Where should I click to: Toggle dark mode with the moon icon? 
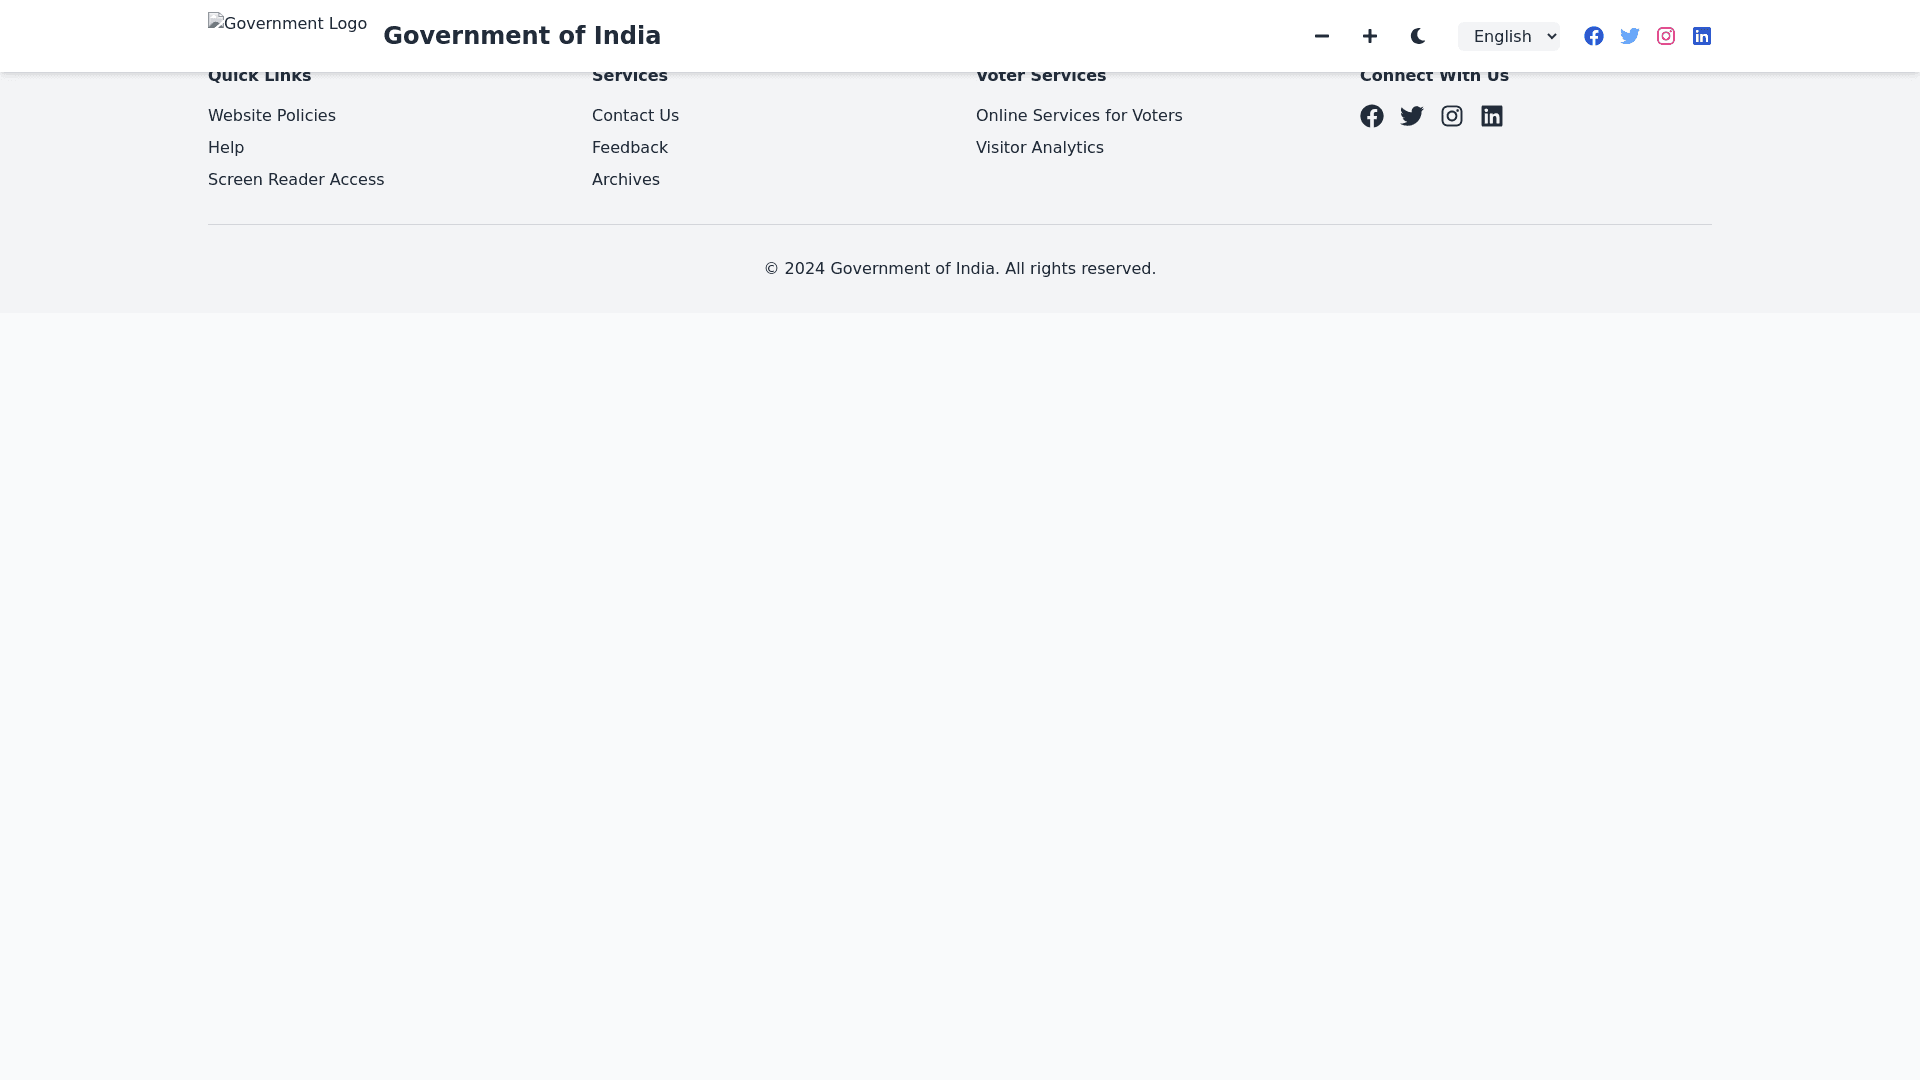[1418, 36]
